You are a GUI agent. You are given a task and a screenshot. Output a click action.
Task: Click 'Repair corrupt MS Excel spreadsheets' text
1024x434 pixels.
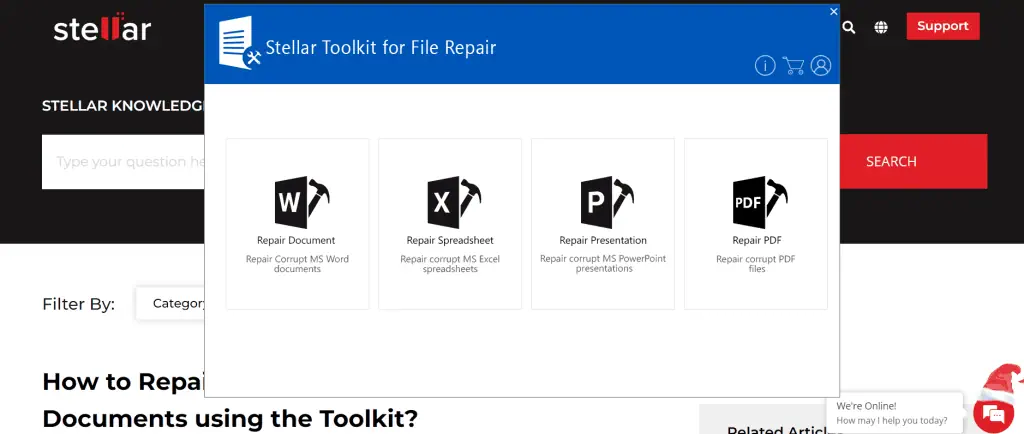click(x=450, y=264)
